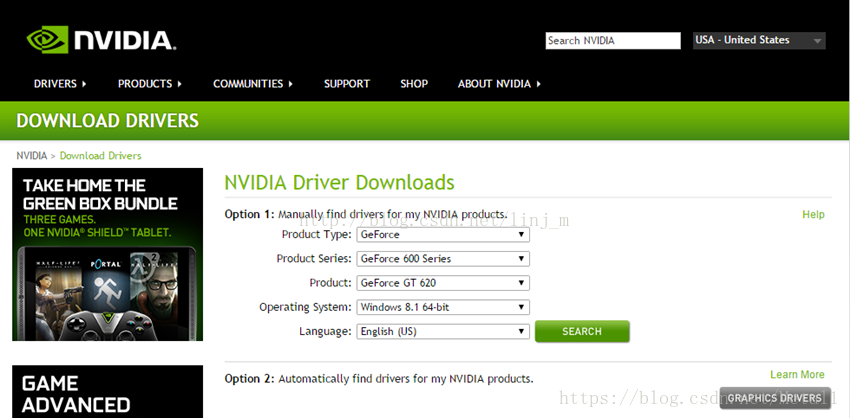The width and height of the screenshot is (850, 418).
Task: Click the Option 2 automatically find drivers text
Action: tap(379, 378)
